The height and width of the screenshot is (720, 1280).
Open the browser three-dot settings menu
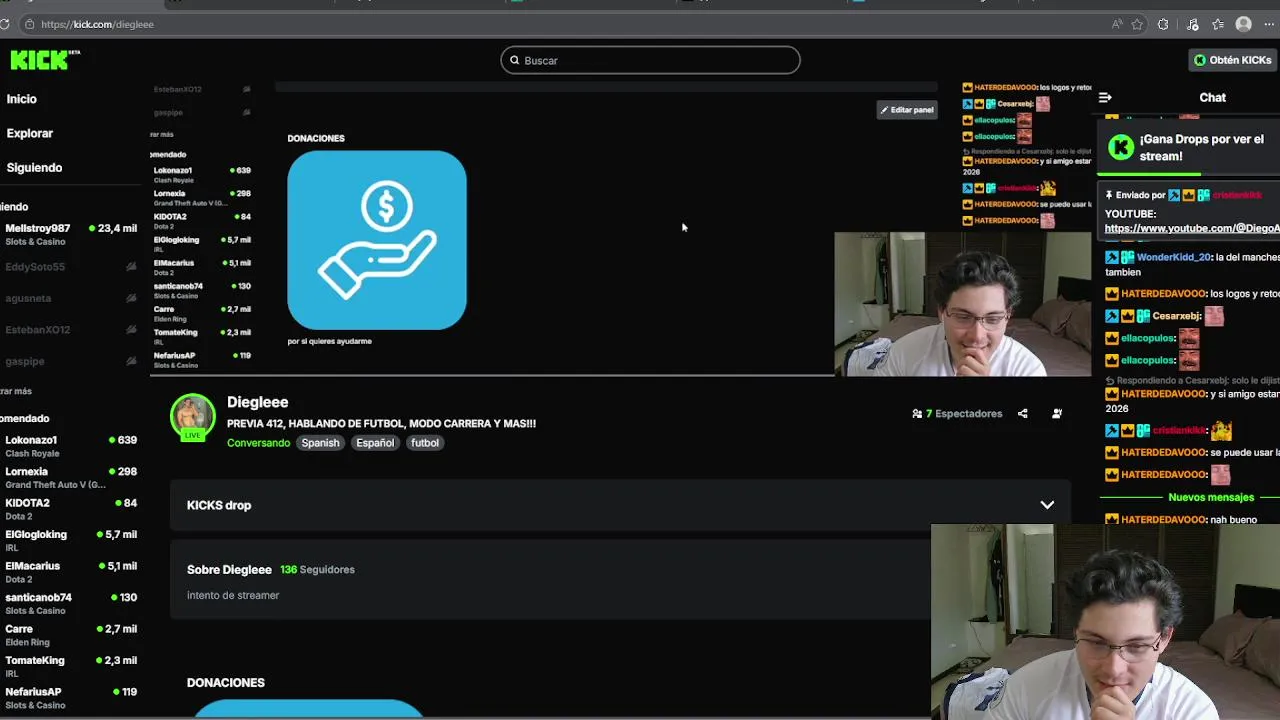(x=1269, y=24)
